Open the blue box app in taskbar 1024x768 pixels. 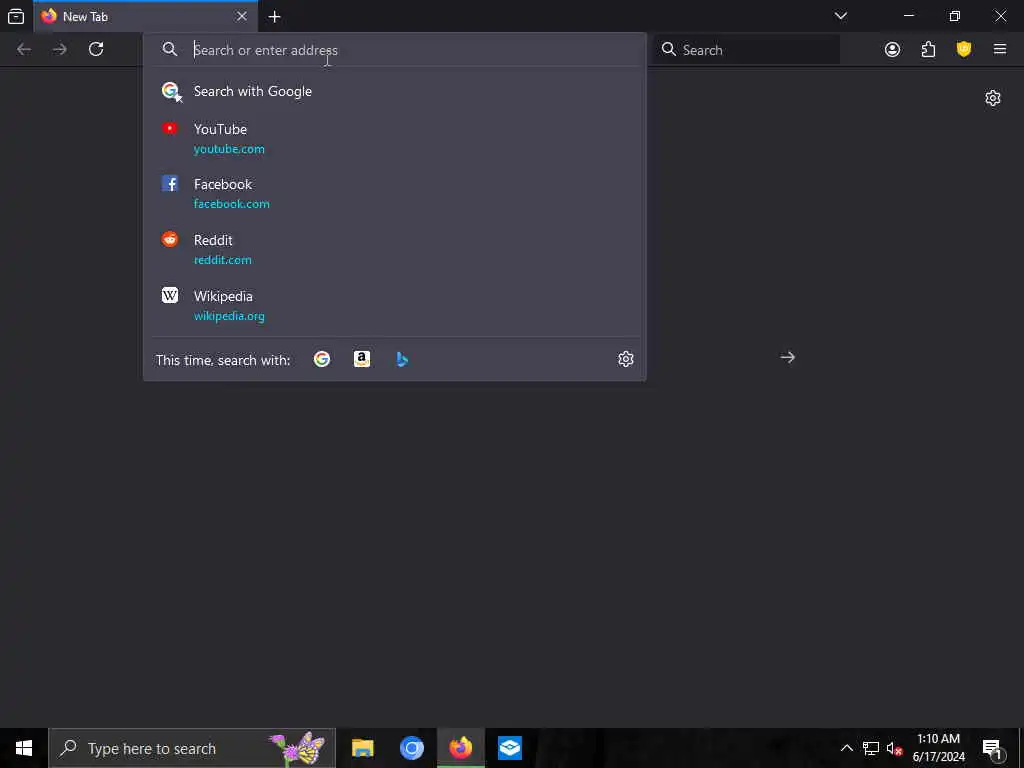509,748
